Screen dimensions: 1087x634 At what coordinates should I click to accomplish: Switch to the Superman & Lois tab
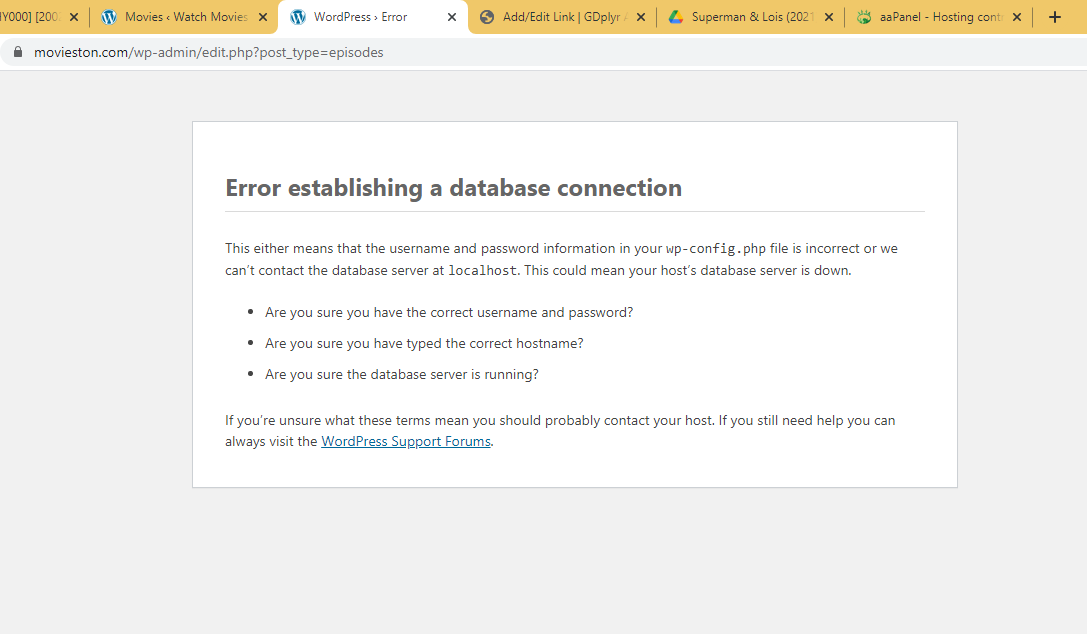coord(752,17)
